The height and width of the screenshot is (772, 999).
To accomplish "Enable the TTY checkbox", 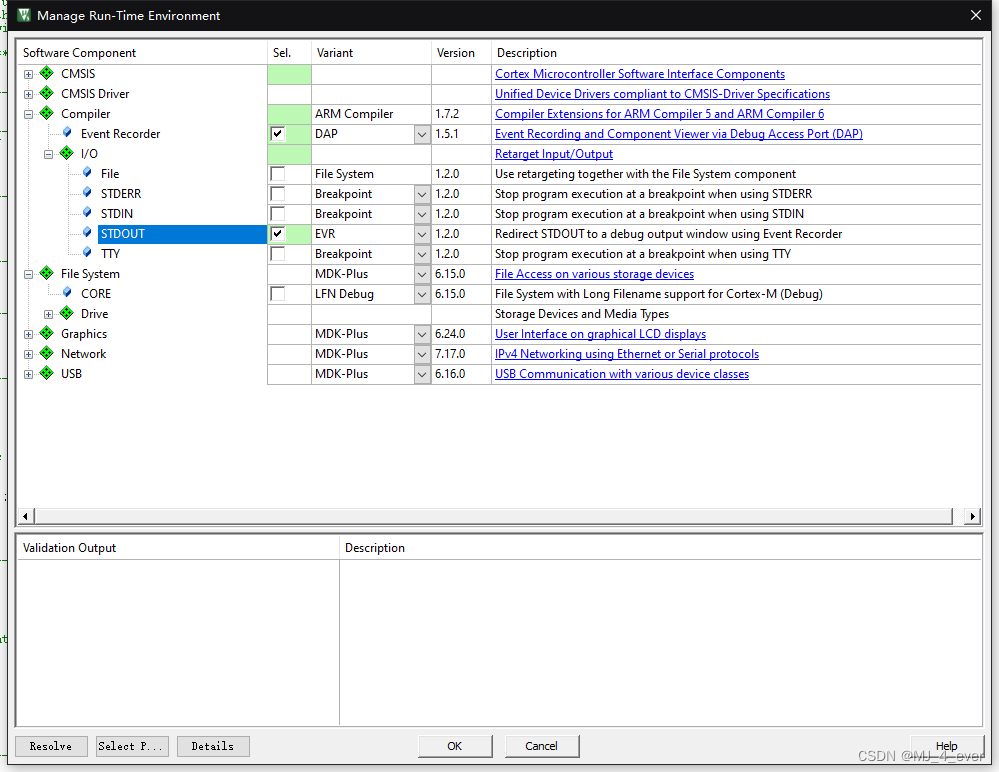I will 278,254.
